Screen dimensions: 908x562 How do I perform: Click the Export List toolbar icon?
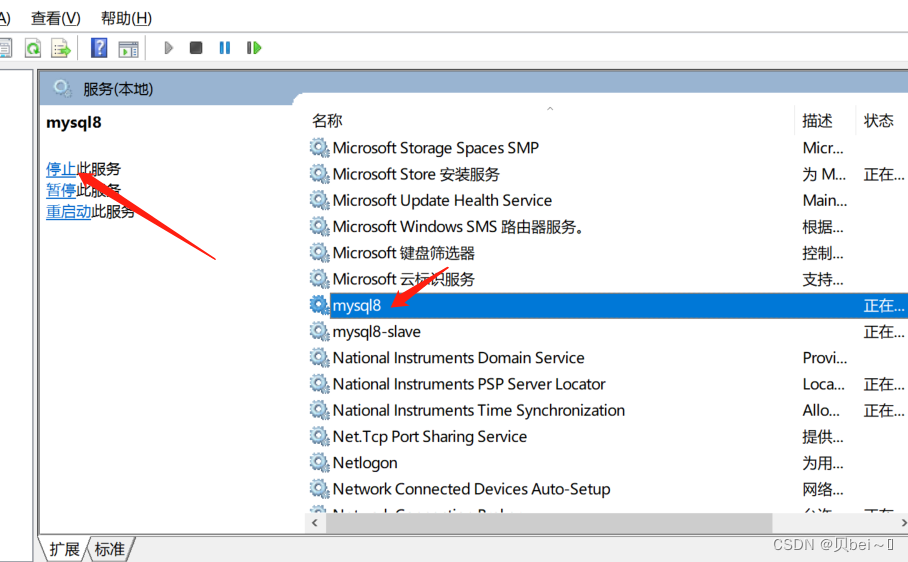pos(60,48)
